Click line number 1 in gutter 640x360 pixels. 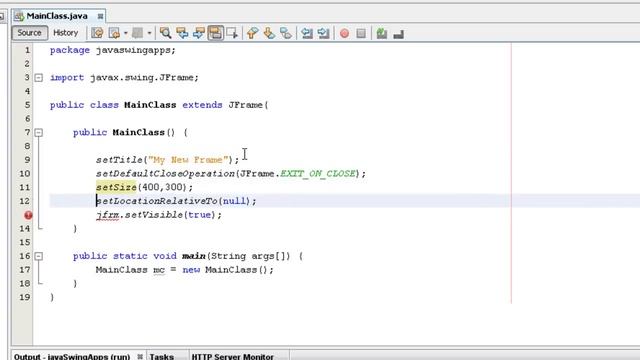pyautogui.click(x=27, y=50)
